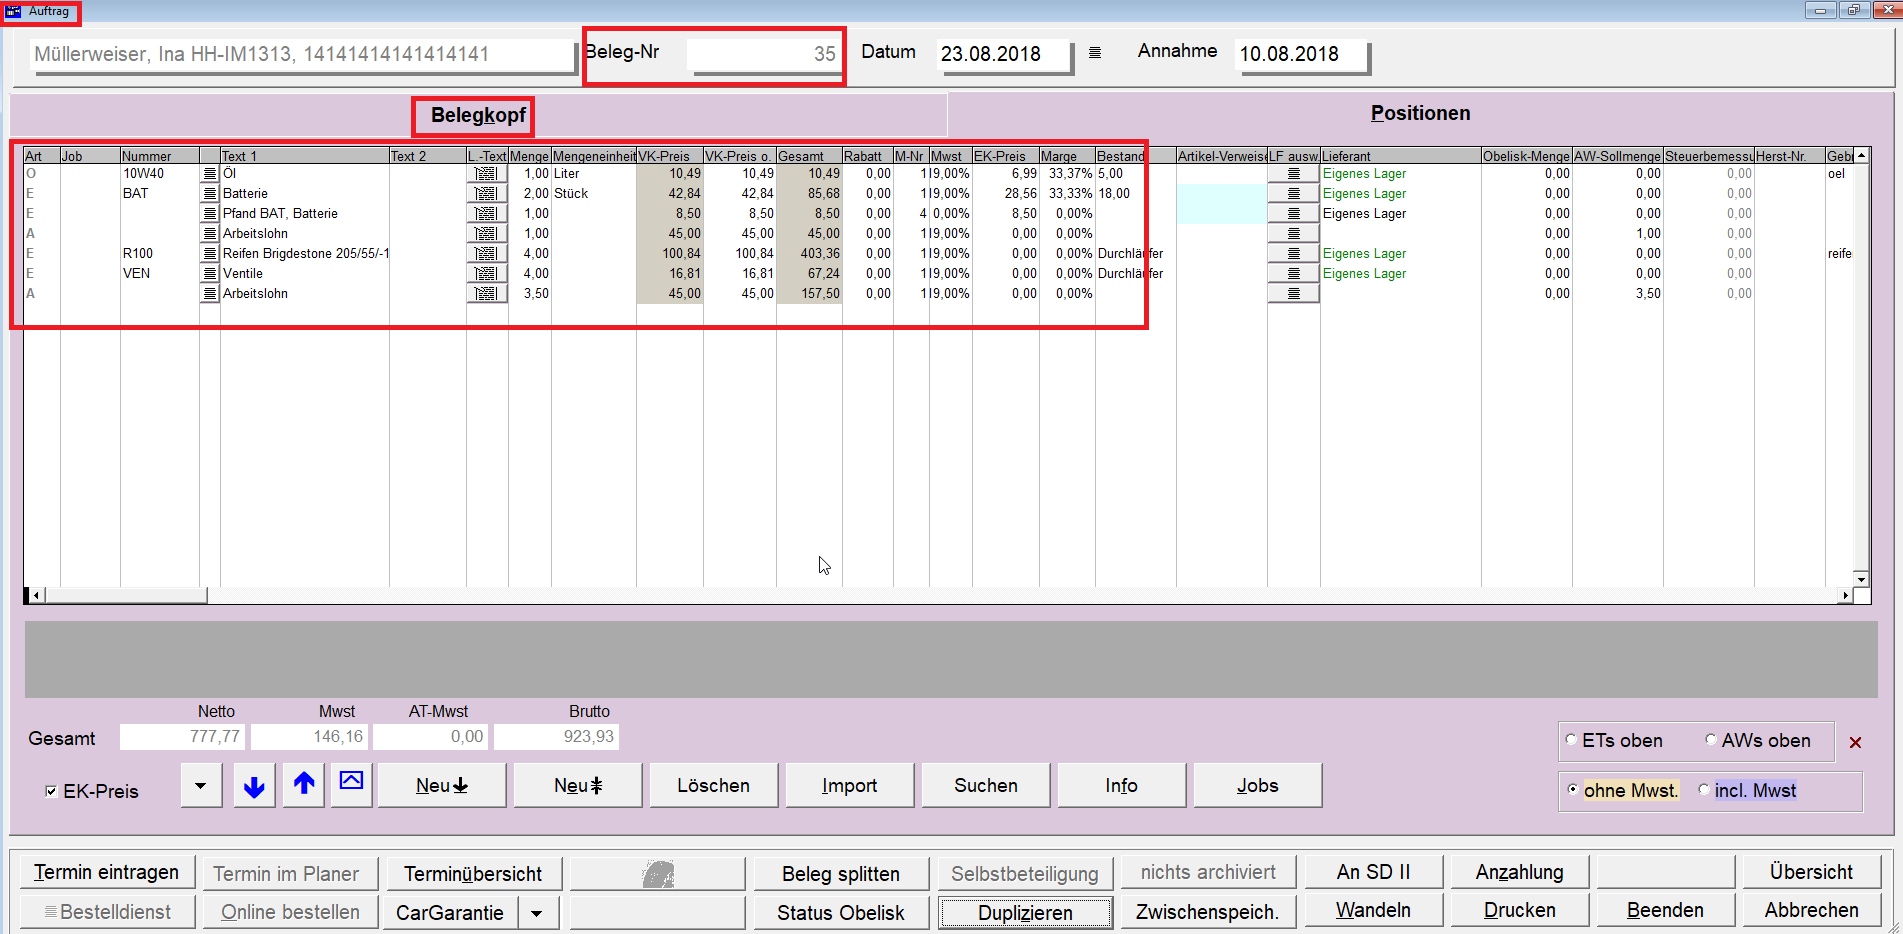Select the AWs oben radio button
This screenshot has width=1903, height=934.
(1711, 740)
